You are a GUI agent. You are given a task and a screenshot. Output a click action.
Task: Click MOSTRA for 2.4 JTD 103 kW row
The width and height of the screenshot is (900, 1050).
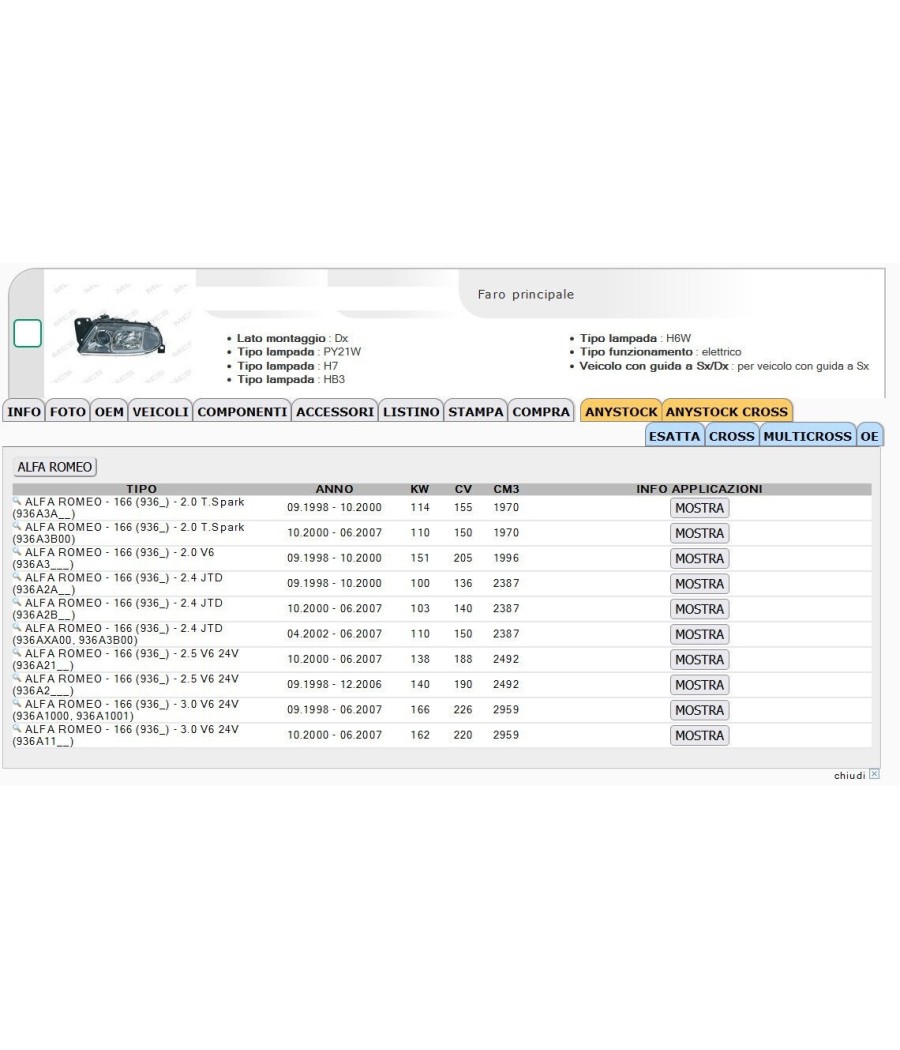[699, 609]
